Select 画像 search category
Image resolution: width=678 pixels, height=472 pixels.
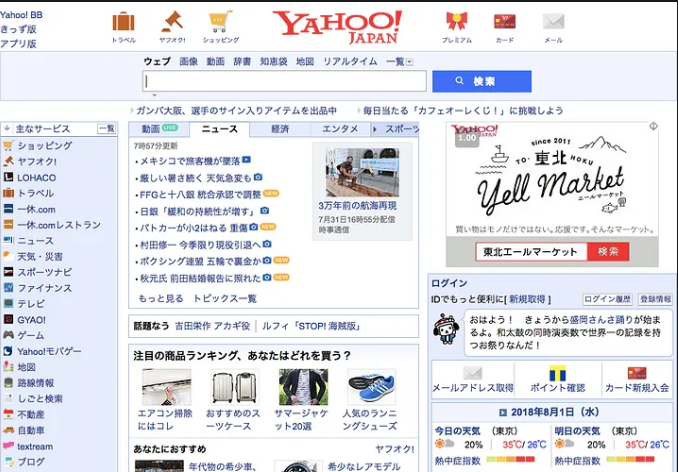189,61
